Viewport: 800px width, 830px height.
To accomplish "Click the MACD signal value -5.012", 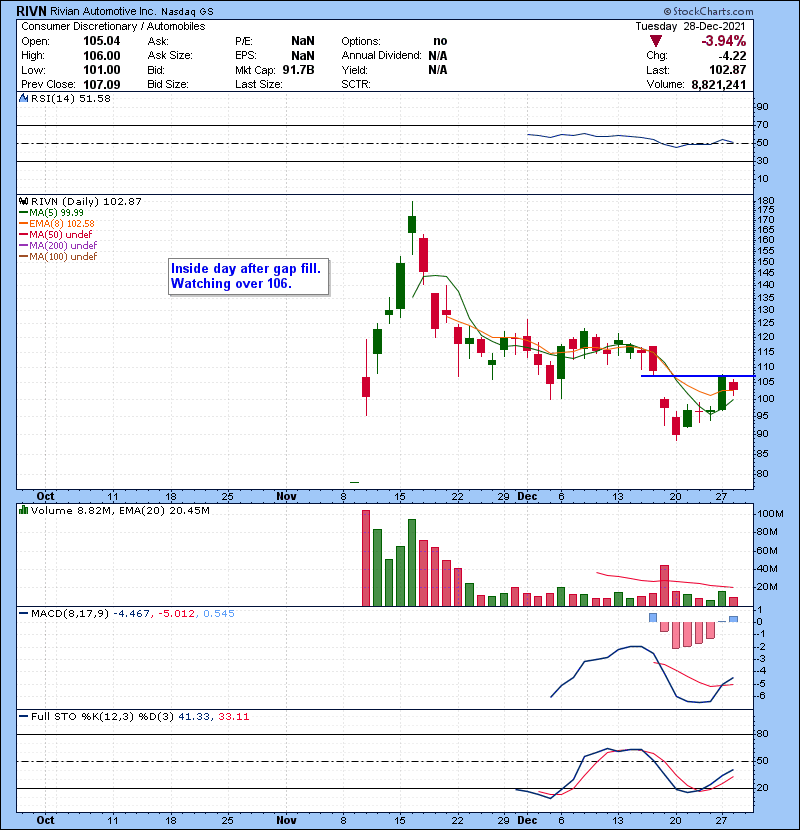I will 177,614.
